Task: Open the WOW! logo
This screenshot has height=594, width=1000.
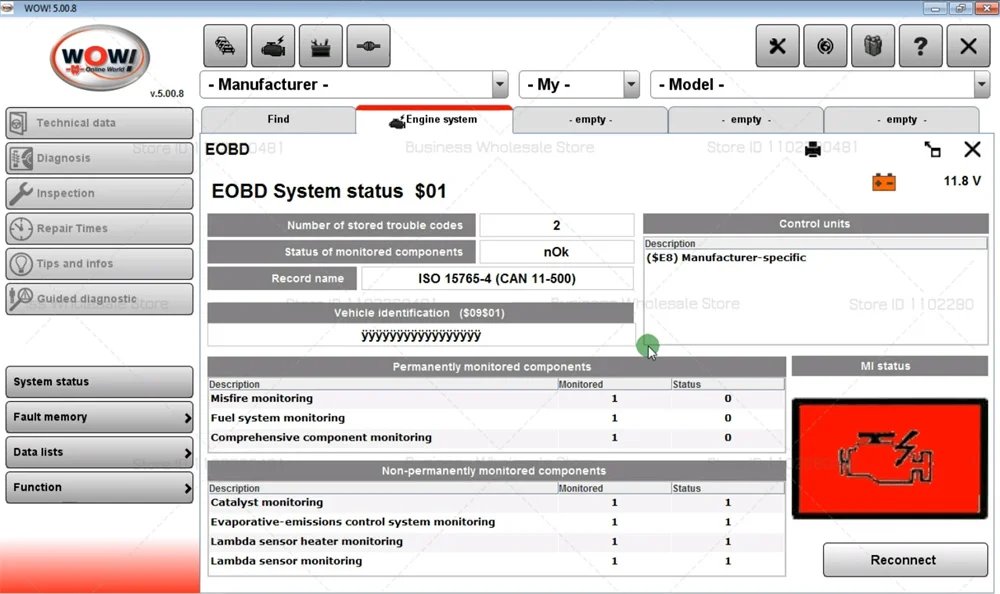Action: [100, 59]
